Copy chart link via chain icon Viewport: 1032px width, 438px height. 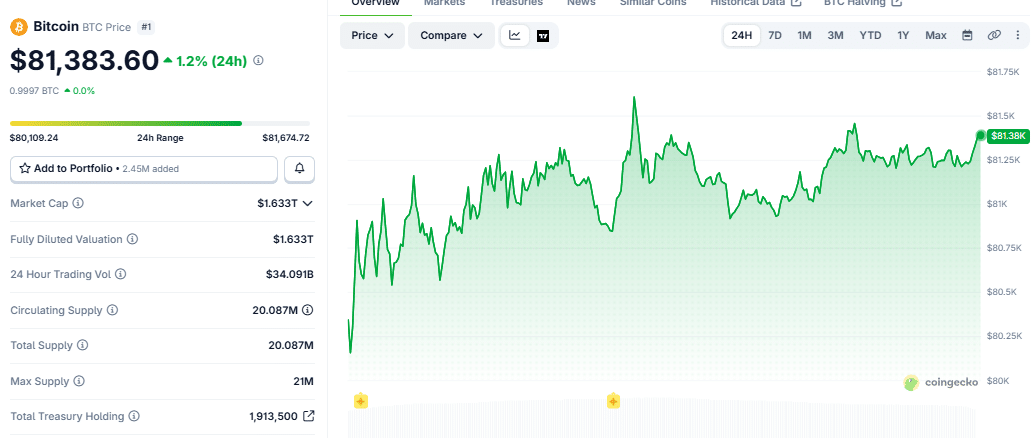coord(994,36)
